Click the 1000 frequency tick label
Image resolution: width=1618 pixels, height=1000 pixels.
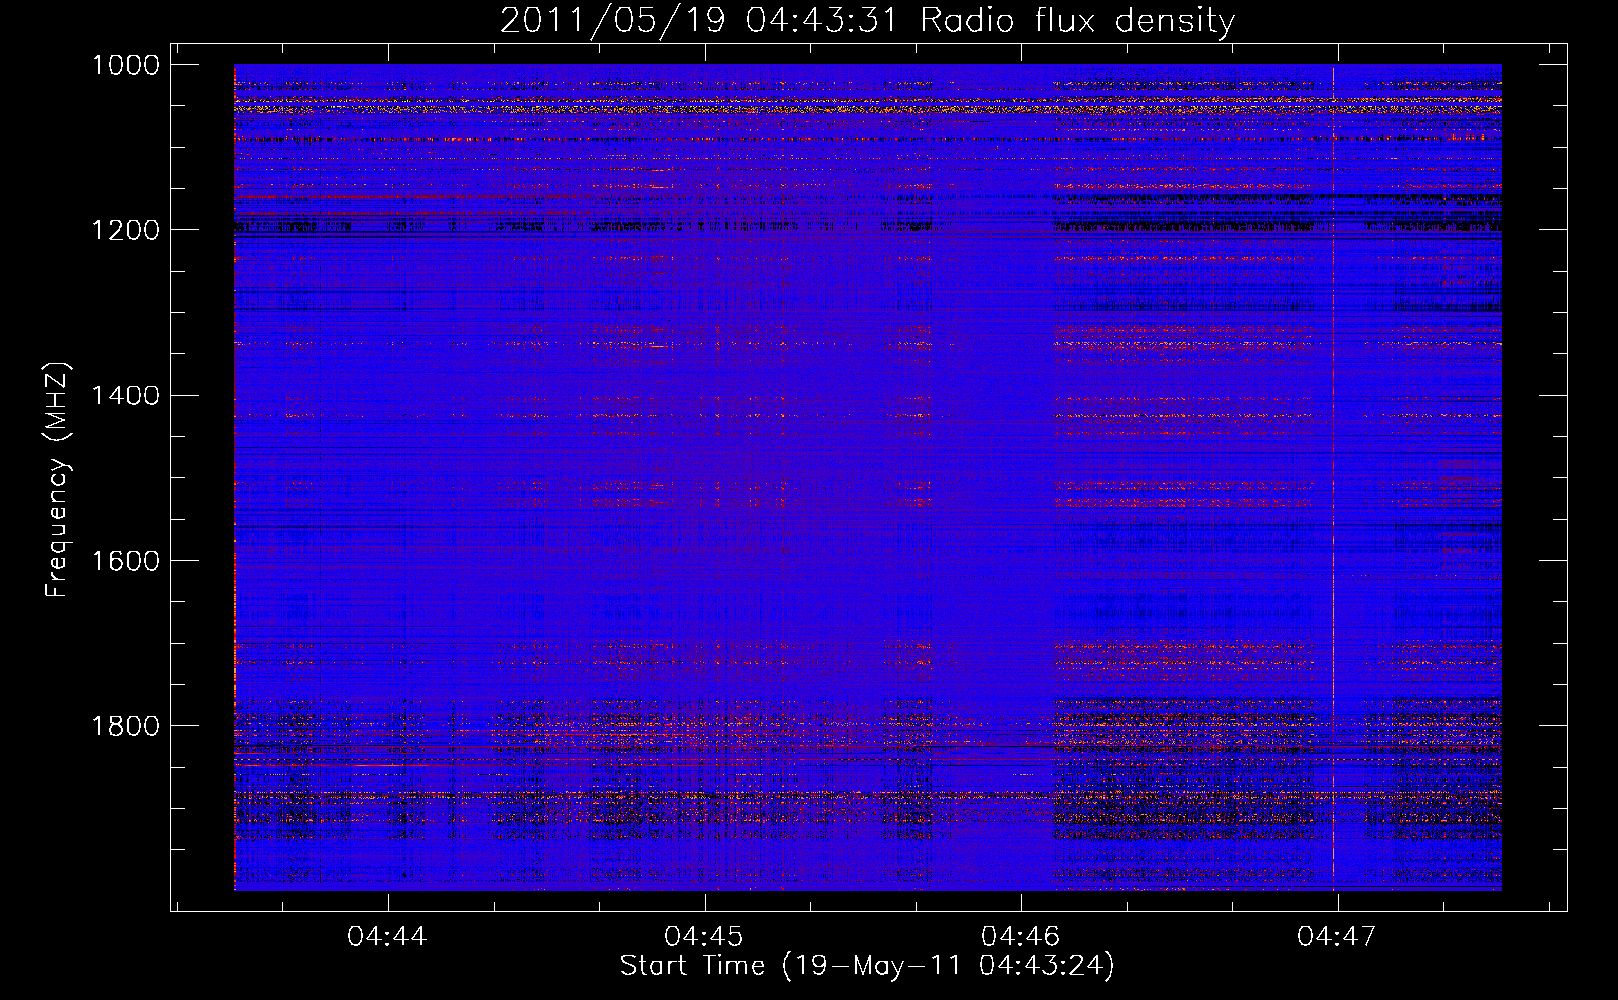pos(126,65)
